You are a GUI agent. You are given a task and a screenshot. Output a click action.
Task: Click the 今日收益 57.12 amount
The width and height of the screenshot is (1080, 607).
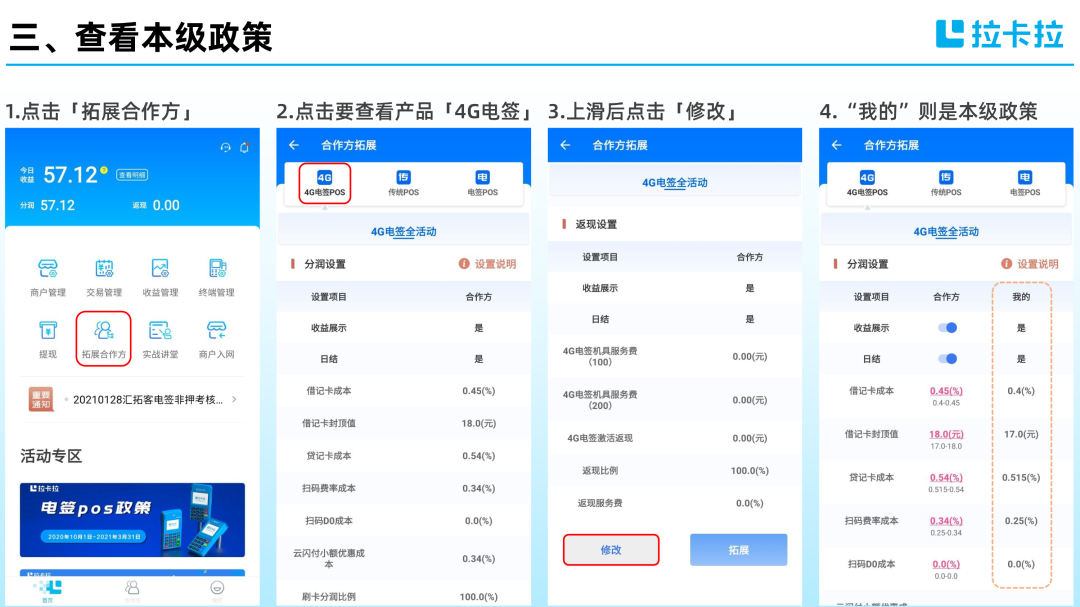[x=70, y=175]
